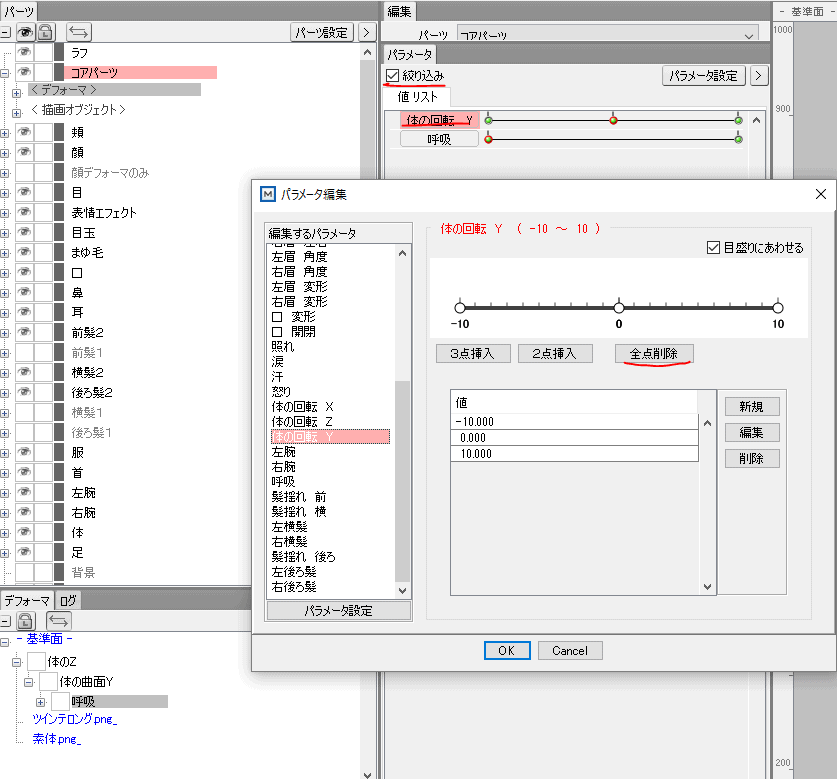Click the swap arrows icon in Deformer panel
Image resolution: width=837 pixels, height=779 pixels.
pos(59,621)
